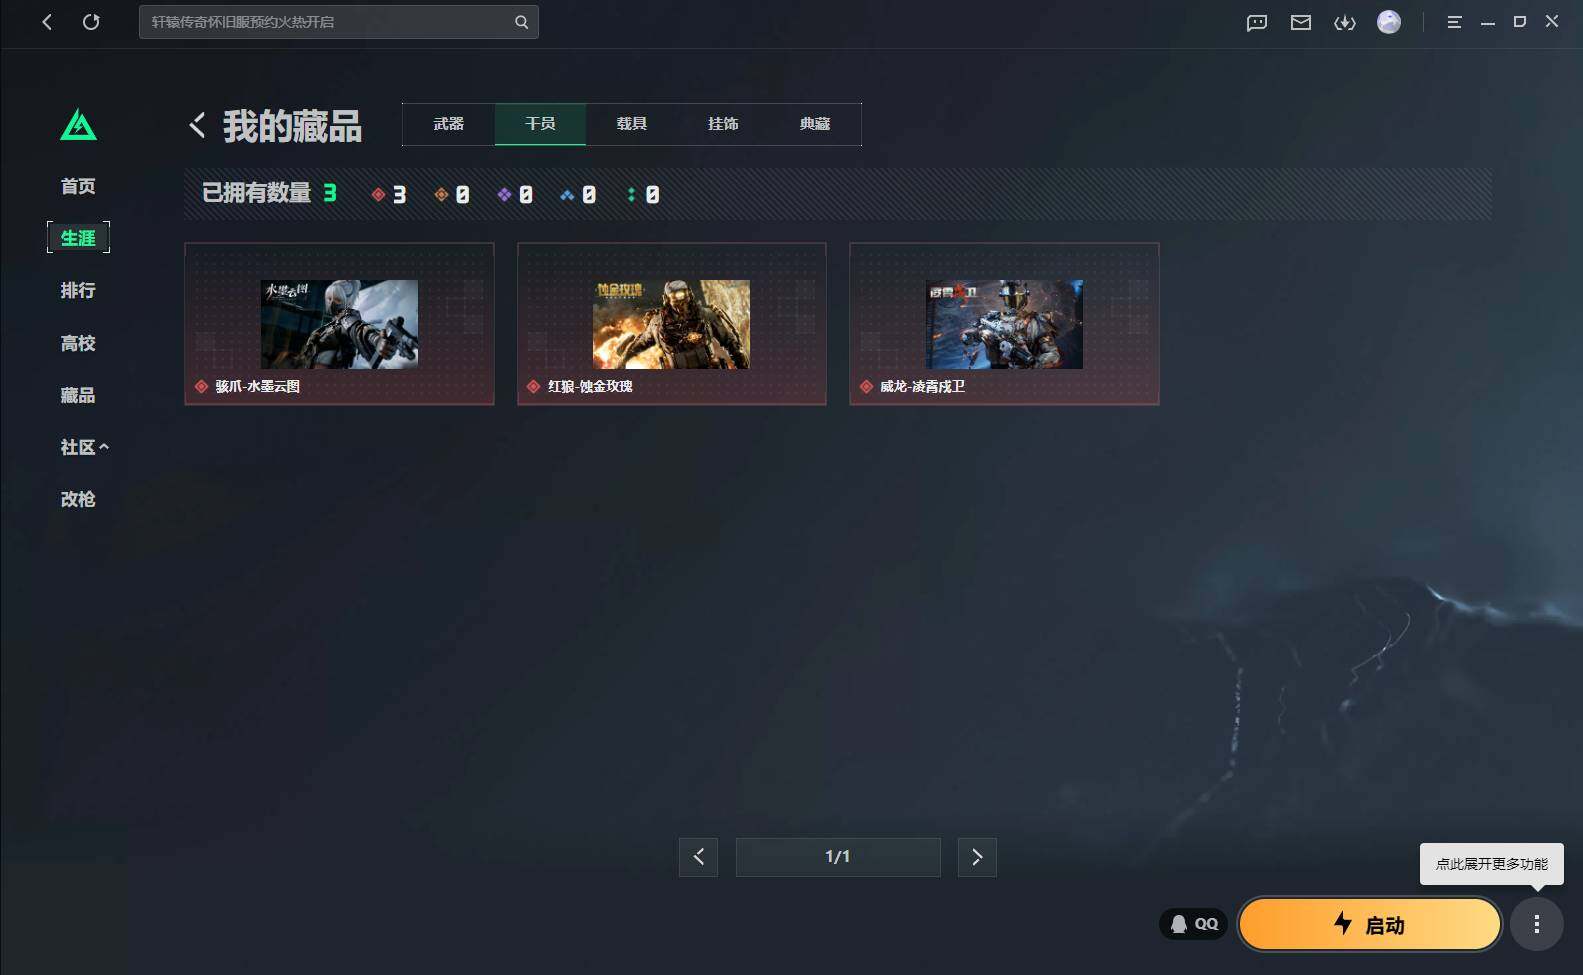This screenshot has width=1583, height=975.
Task: Open the chat message icon
Action: point(1257,22)
